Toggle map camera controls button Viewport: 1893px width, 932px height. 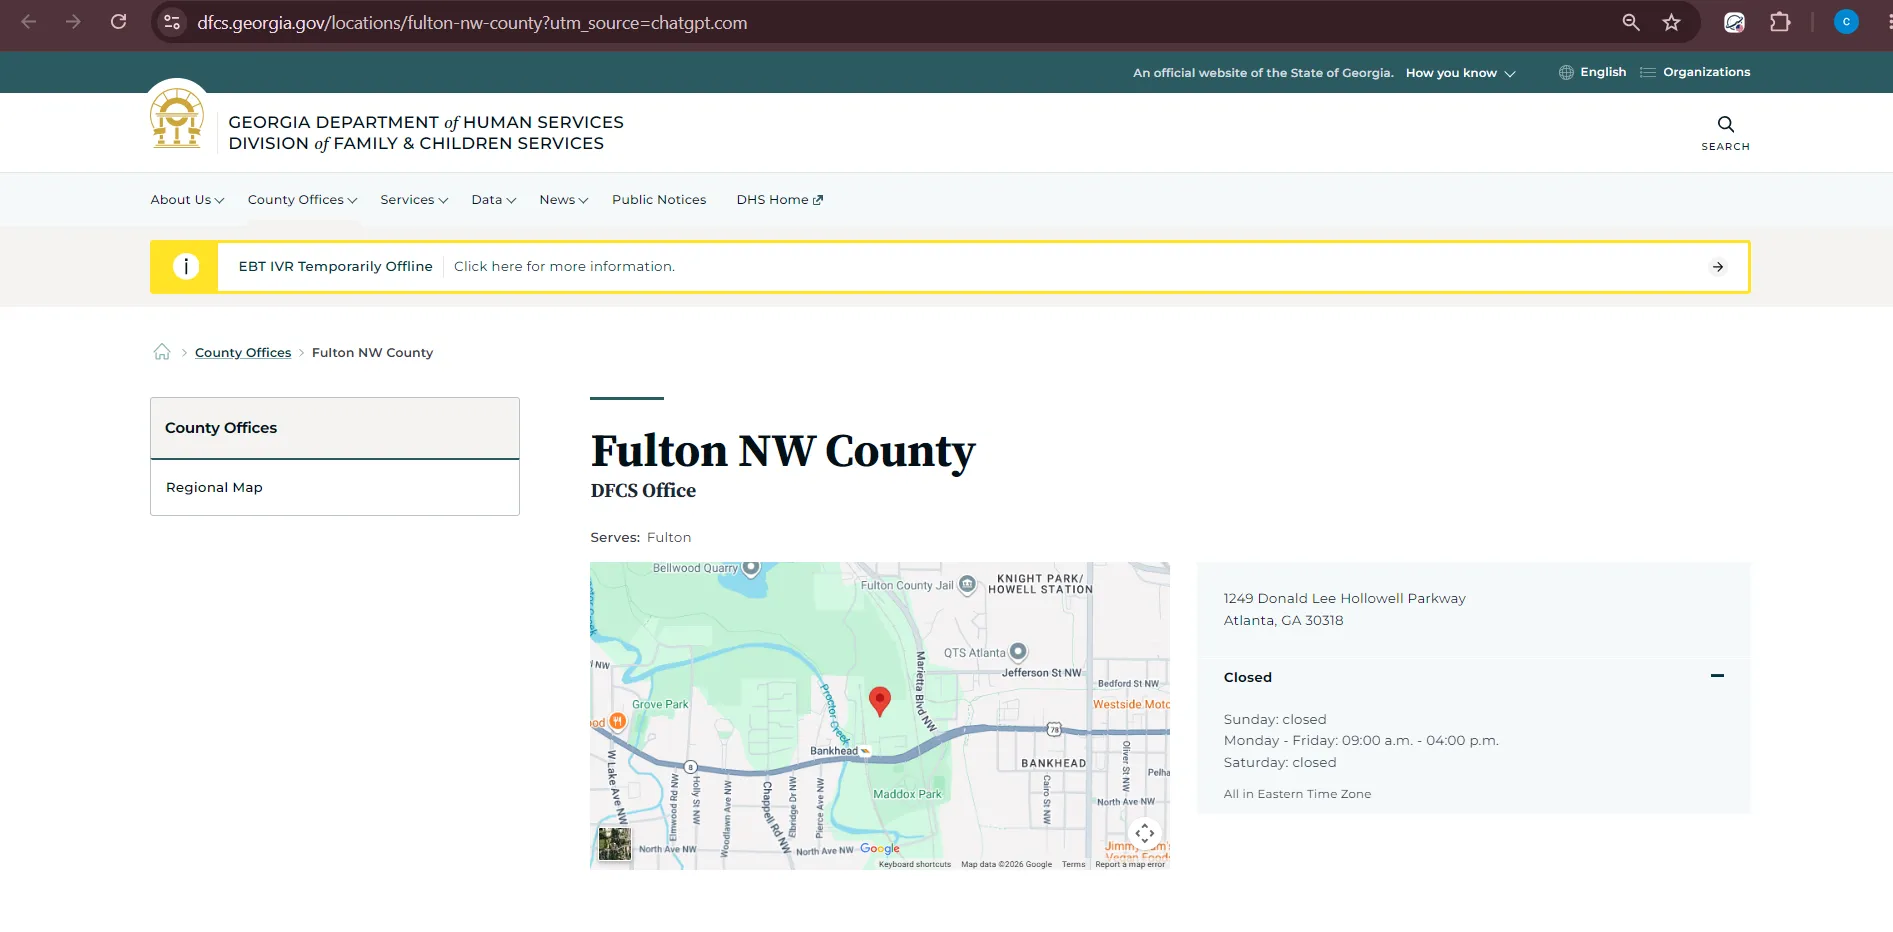pos(1145,833)
